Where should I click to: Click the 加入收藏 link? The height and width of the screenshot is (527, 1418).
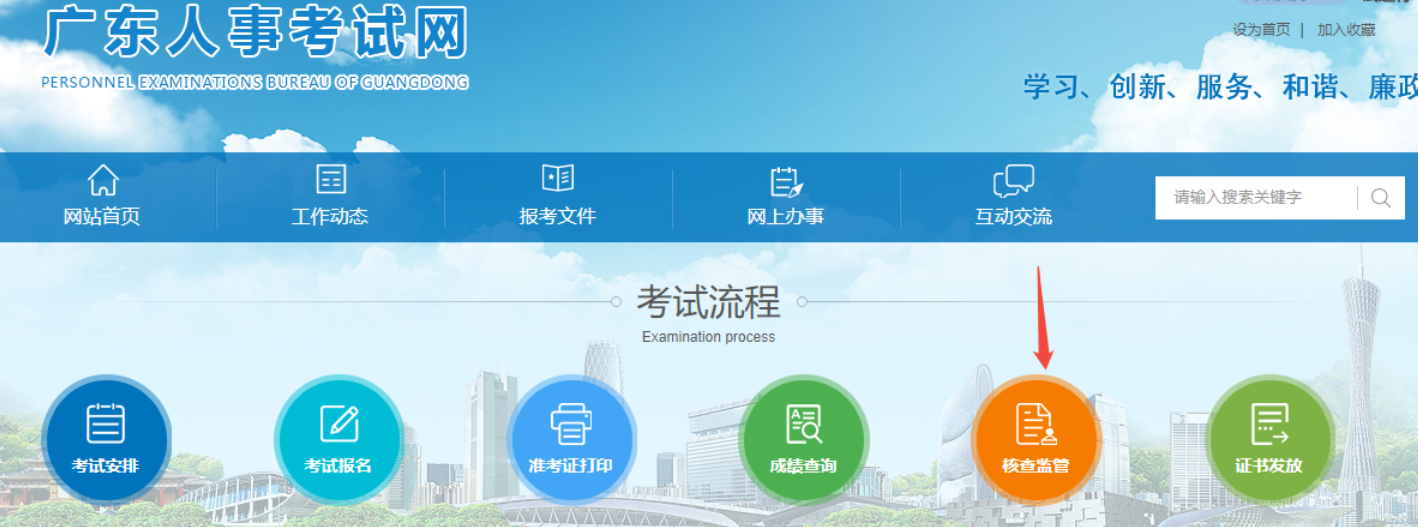pyautogui.click(x=1346, y=30)
